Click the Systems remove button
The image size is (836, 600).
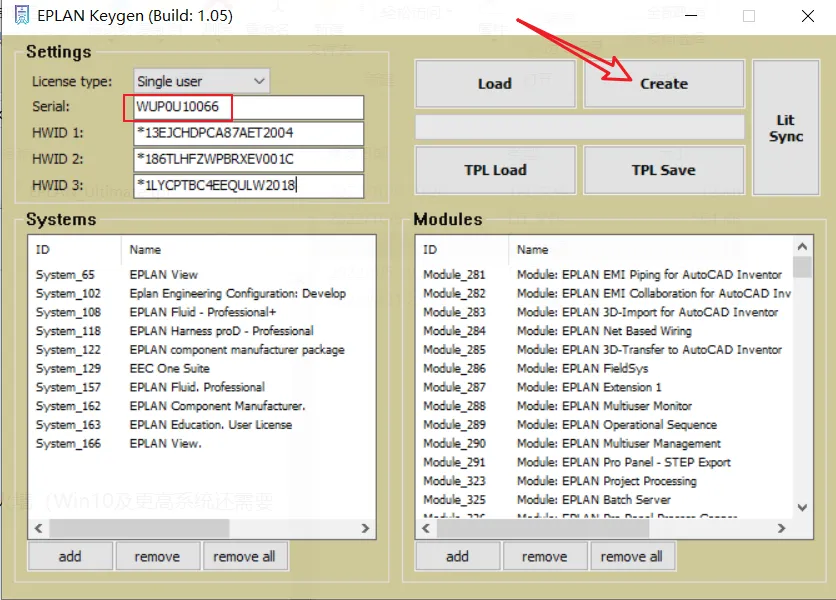[157, 556]
